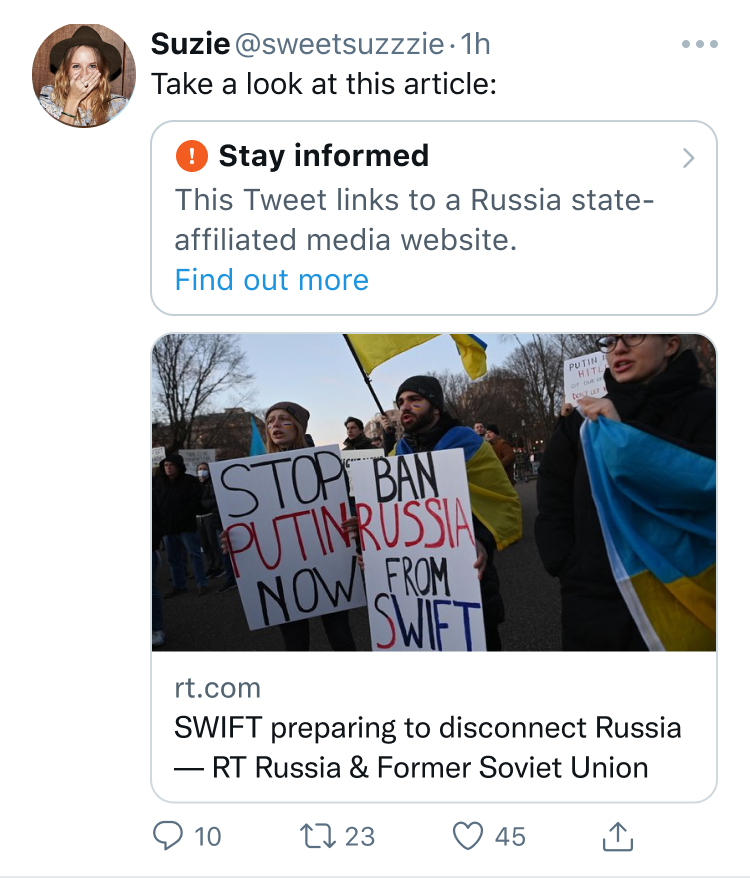Click the like count of 45

point(510,836)
